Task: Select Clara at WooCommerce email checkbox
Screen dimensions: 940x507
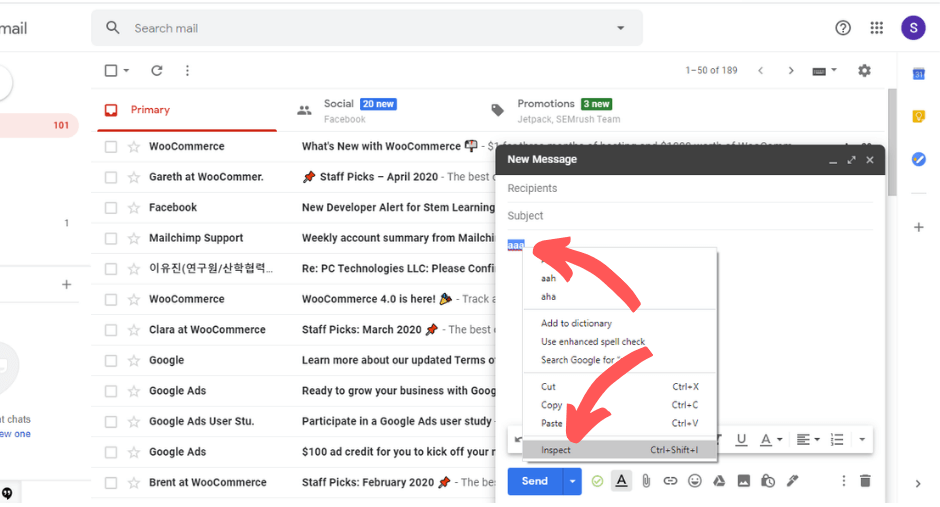Action: click(x=111, y=330)
